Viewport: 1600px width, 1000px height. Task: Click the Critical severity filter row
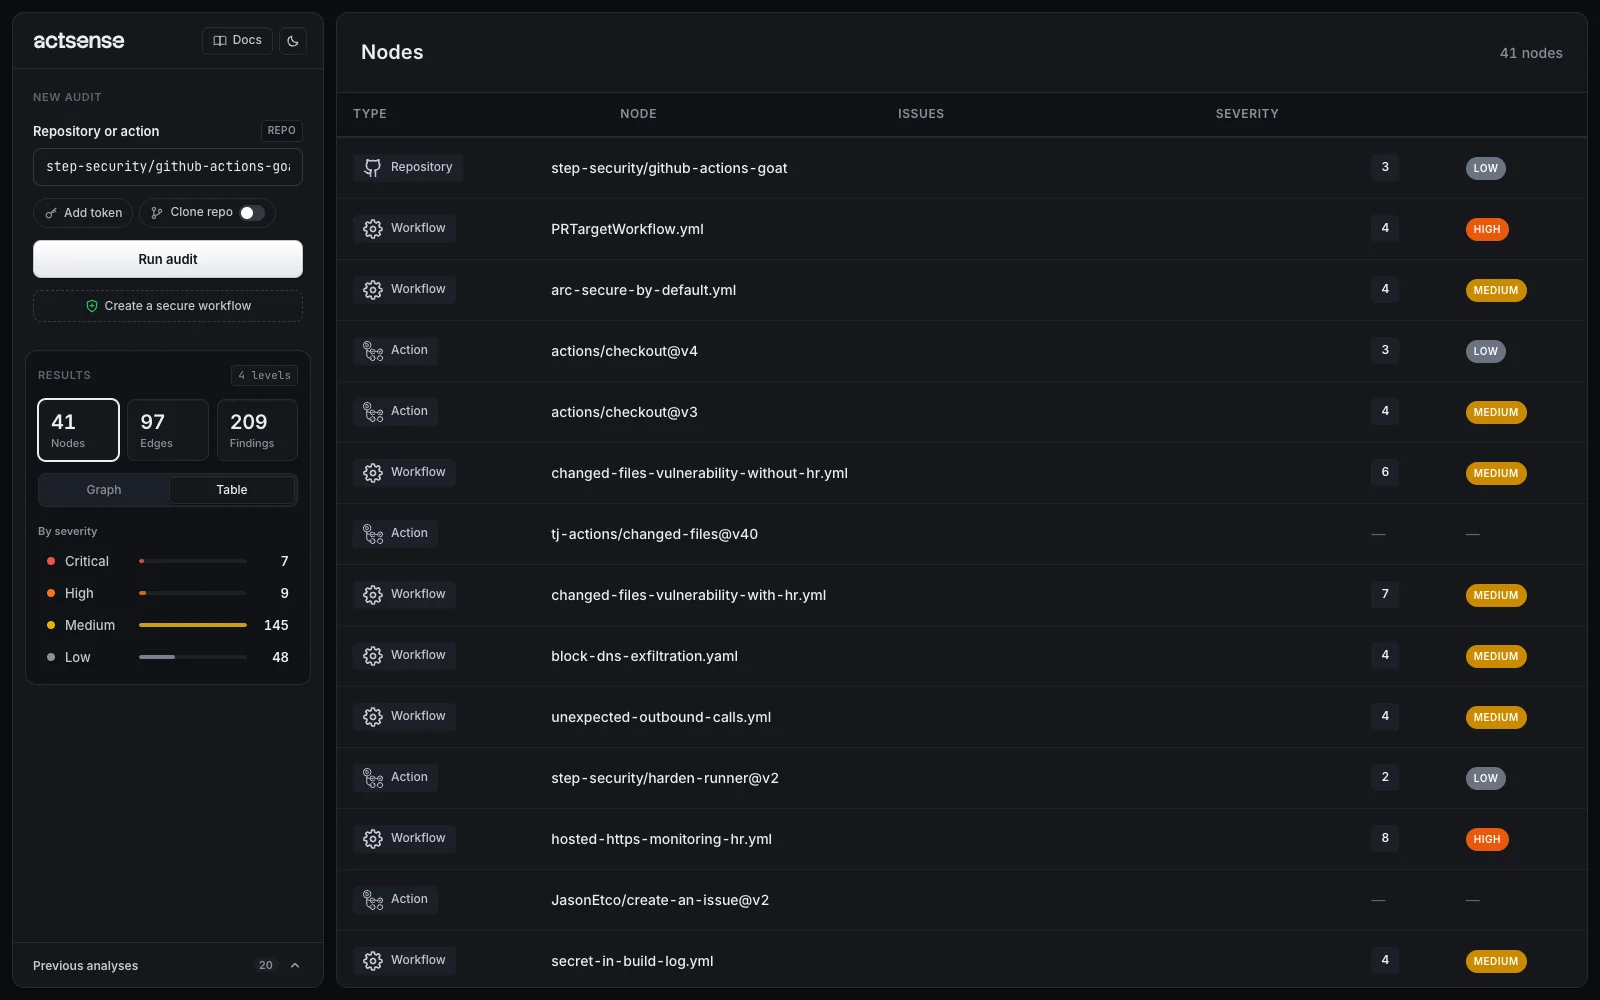[168, 561]
